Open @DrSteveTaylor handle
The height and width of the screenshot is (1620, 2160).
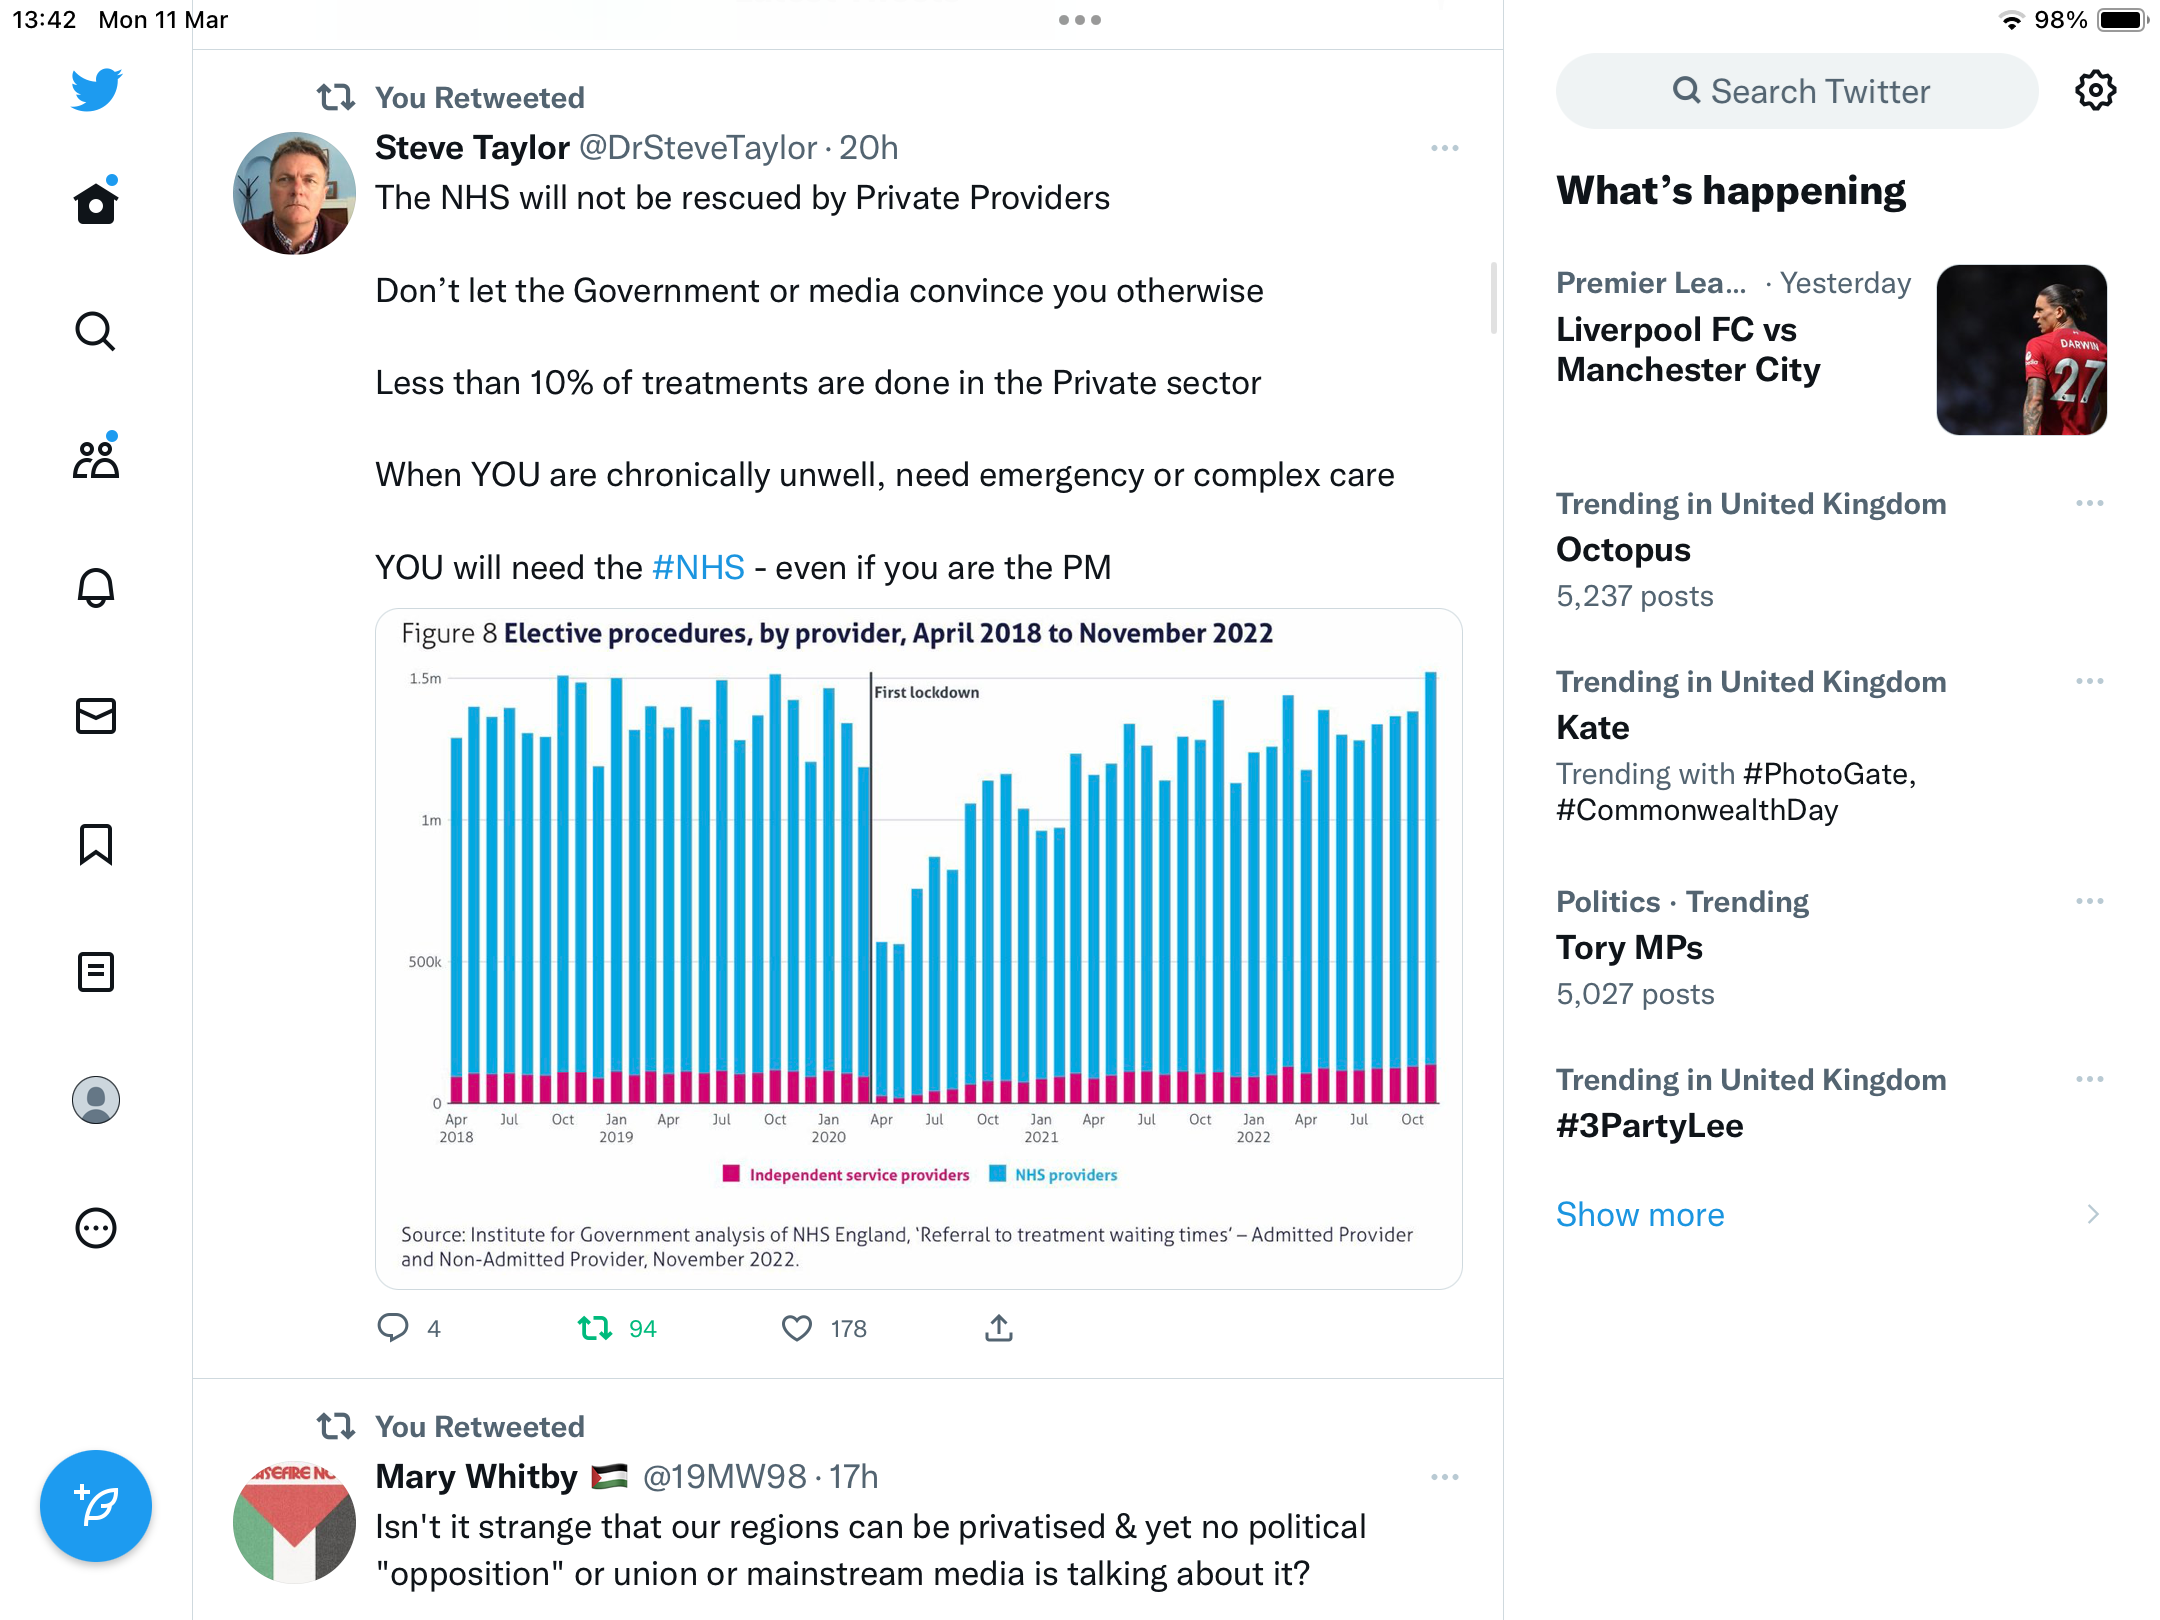(698, 148)
